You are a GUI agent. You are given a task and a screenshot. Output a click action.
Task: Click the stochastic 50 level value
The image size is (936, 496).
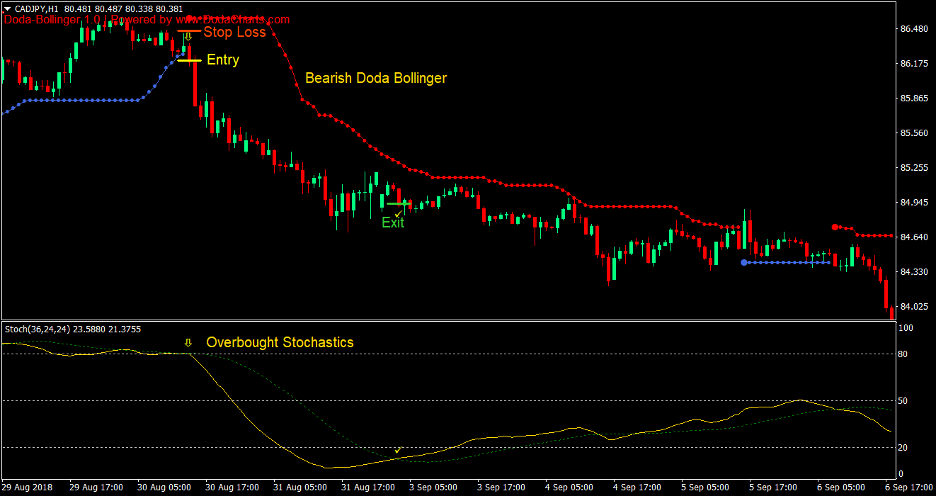[x=904, y=401]
